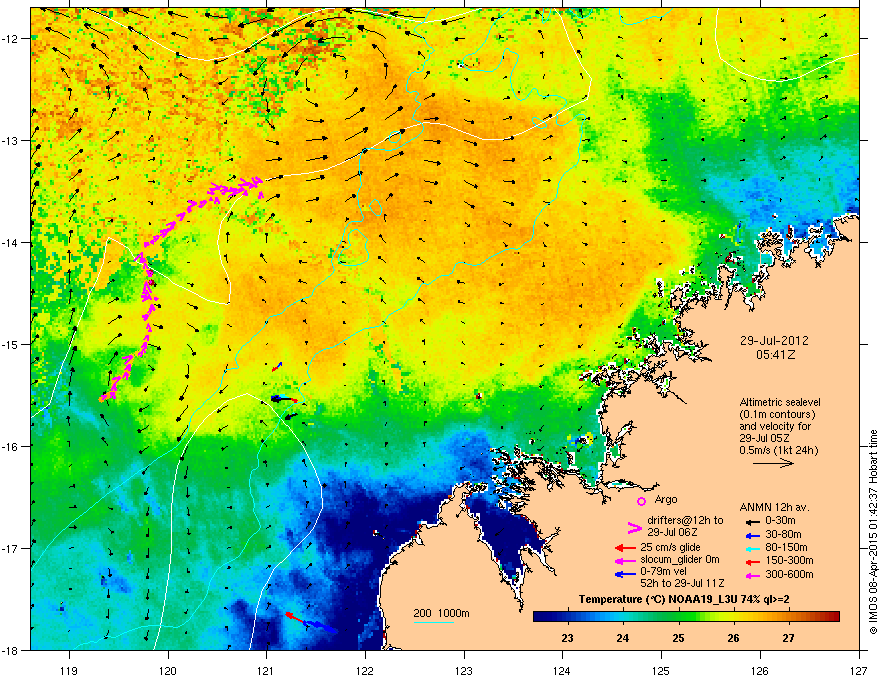Click the slocum_glider 0m label
Viewport: 880px width, 680px height.
tap(680, 560)
